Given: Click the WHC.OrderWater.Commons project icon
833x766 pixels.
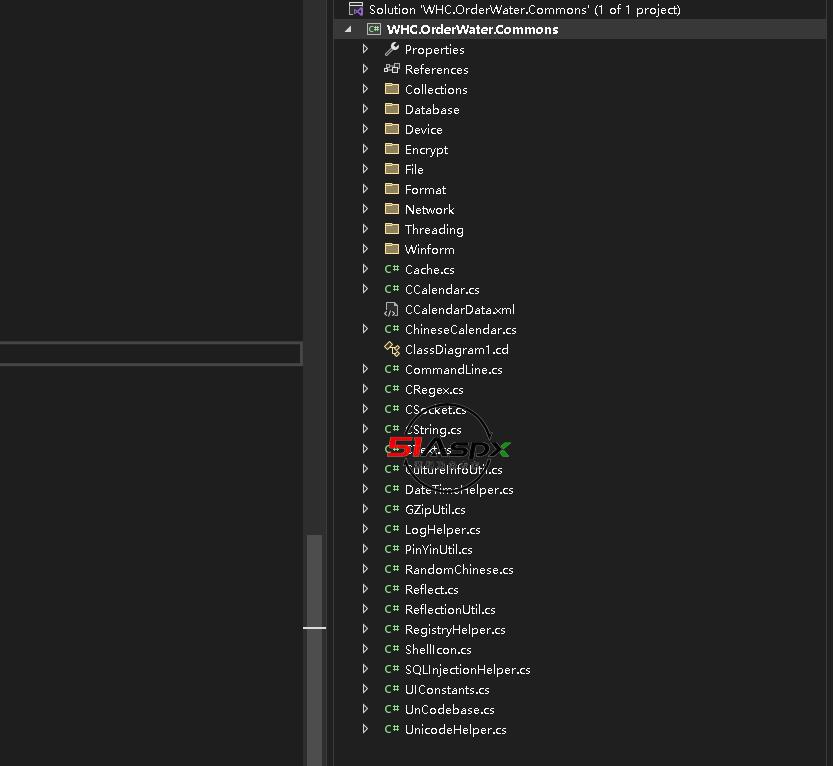Looking at the screenshot, I should click(x=374, y=29).
